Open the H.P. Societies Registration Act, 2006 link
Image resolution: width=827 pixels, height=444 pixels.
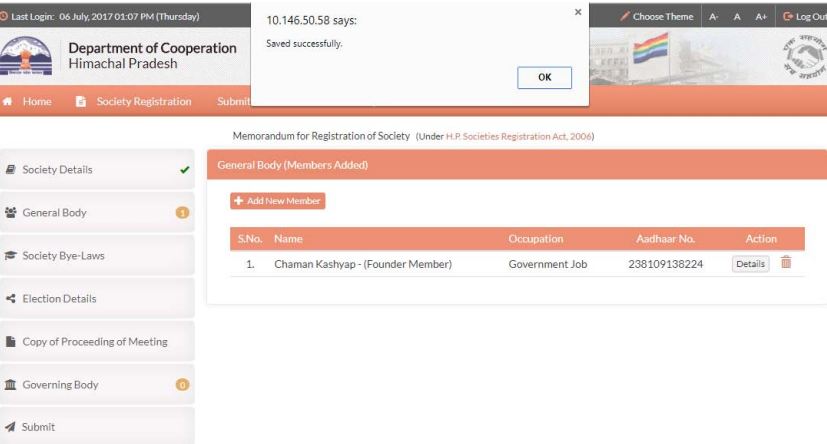[518, 137]
